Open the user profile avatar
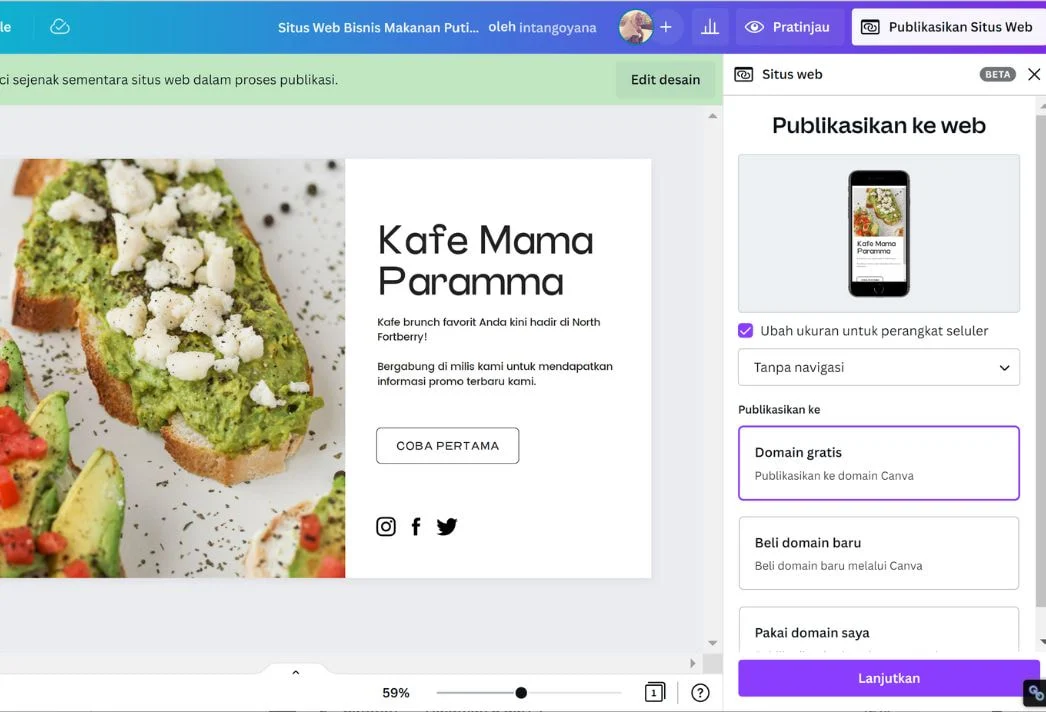Screen dimensions: 1046x712 click(x=636, y=27)
